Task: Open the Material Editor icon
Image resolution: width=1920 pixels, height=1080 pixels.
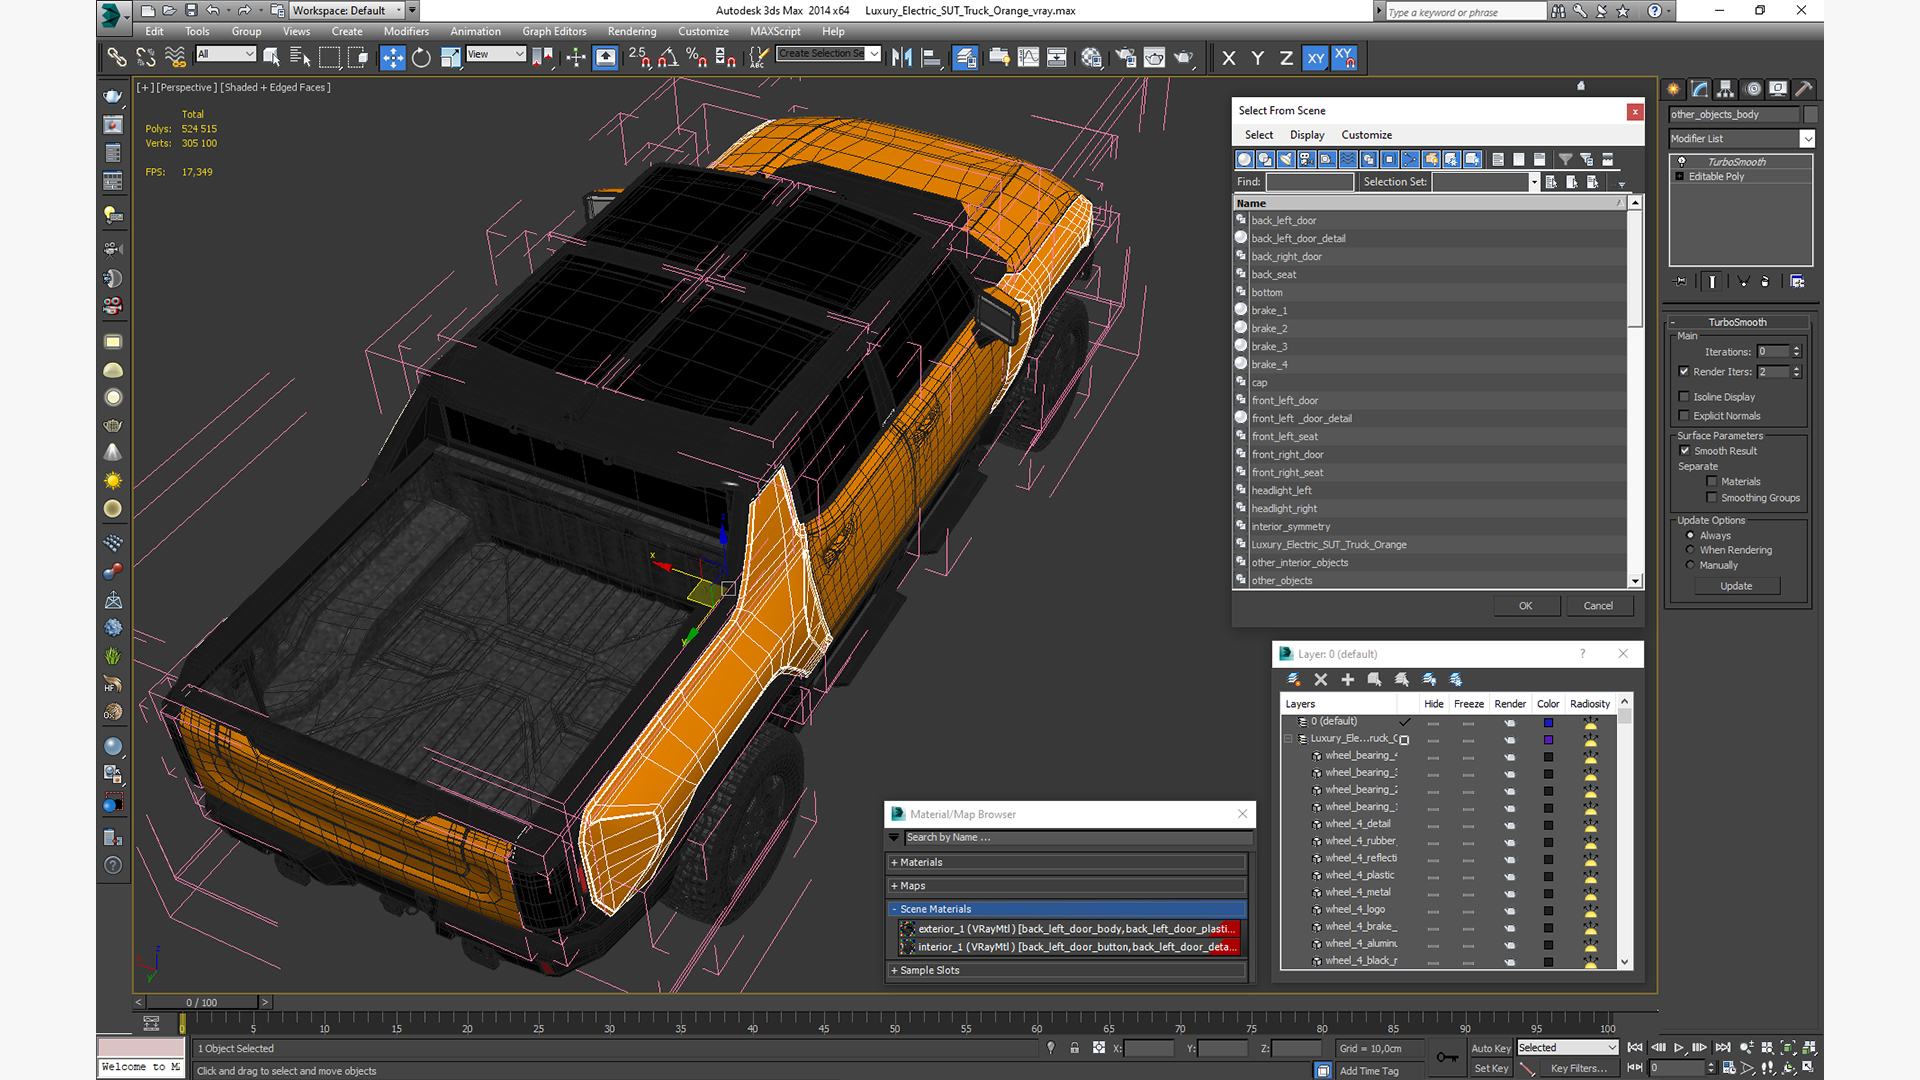Action: click(1091, 58)
